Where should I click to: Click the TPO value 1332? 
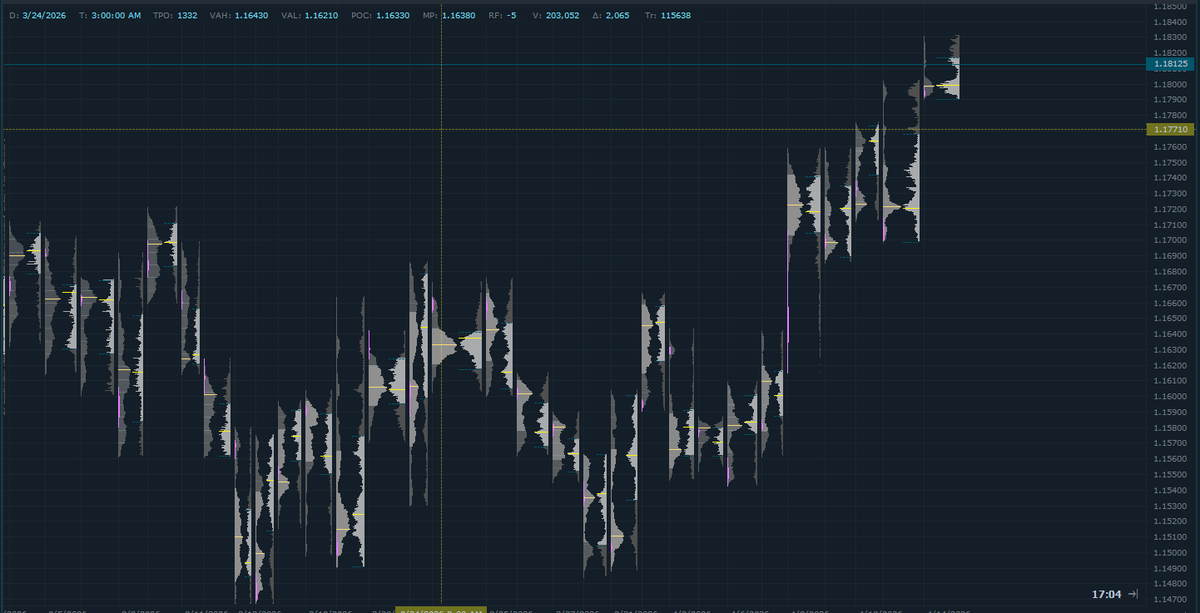coord(186,15)
